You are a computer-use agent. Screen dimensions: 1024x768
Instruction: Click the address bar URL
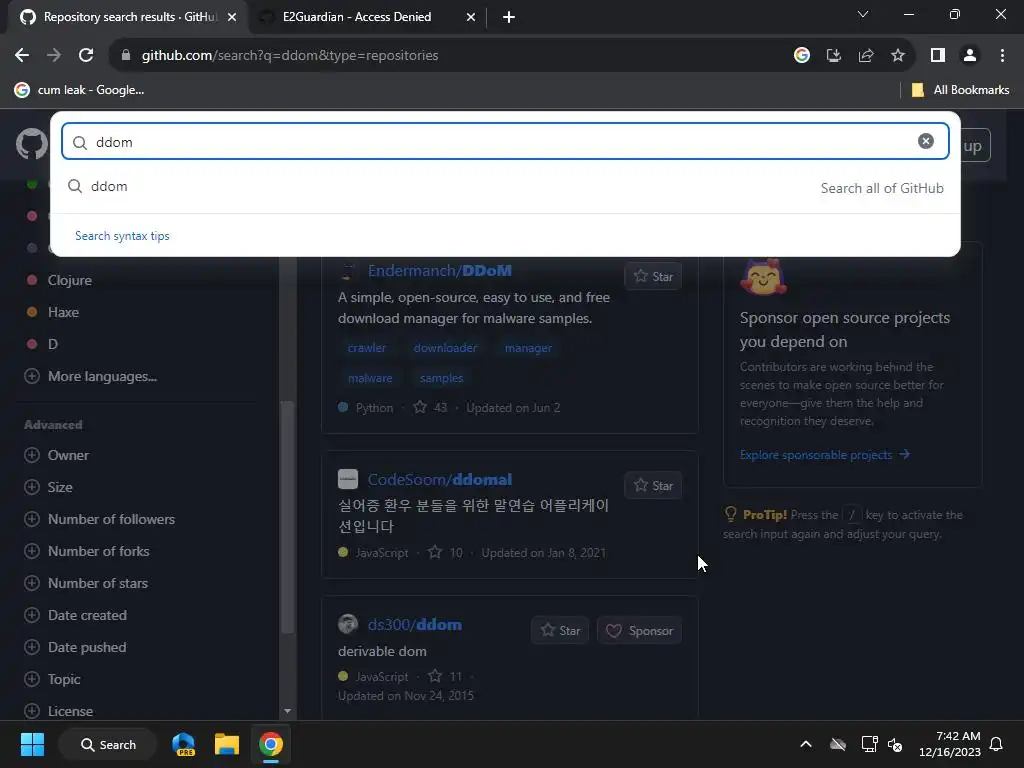290,56
